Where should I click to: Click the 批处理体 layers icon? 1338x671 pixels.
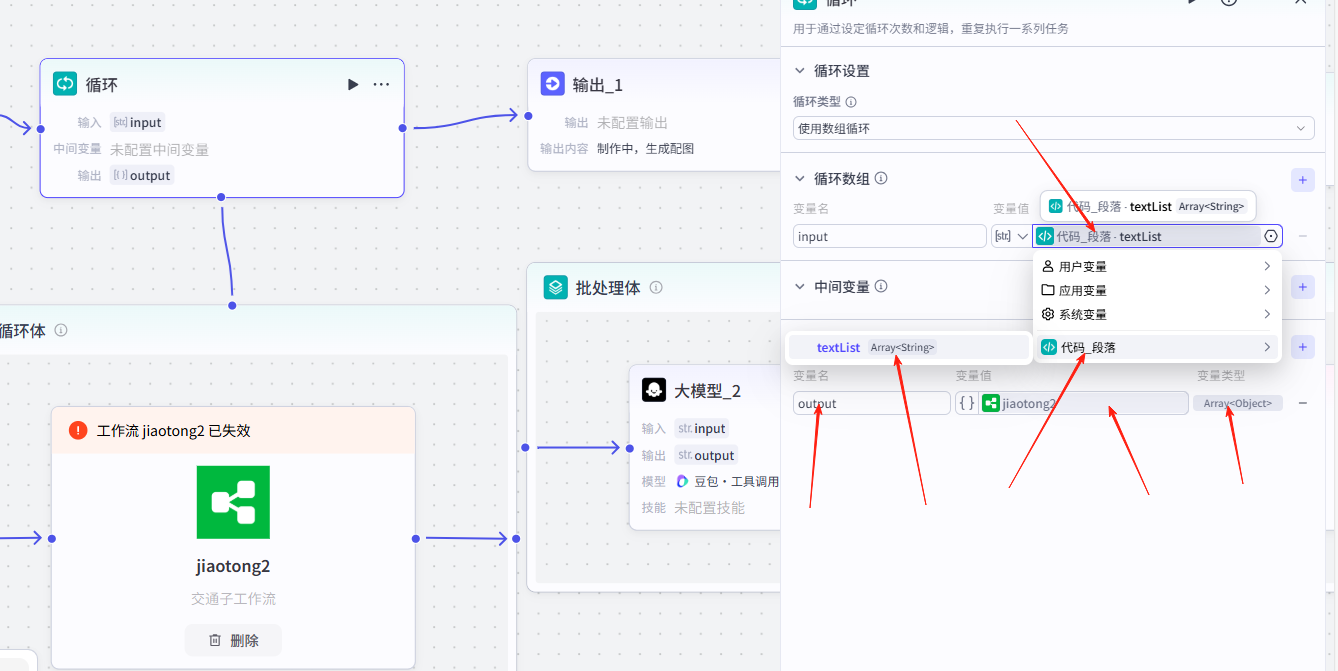pyautogui.click(x=555, y=288)
